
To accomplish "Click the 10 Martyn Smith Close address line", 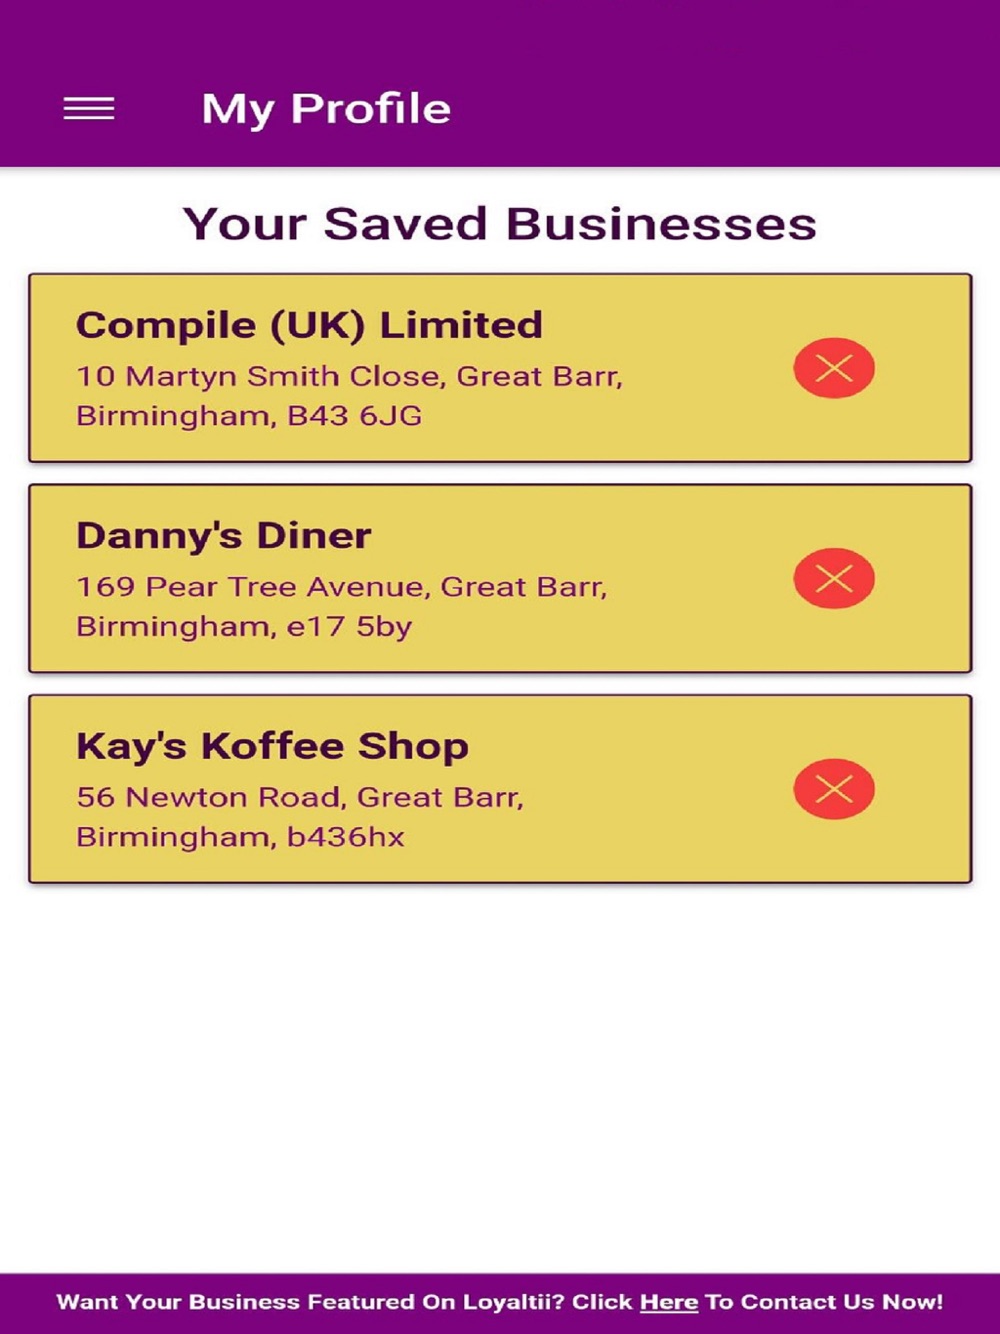I will coord(349,377).
